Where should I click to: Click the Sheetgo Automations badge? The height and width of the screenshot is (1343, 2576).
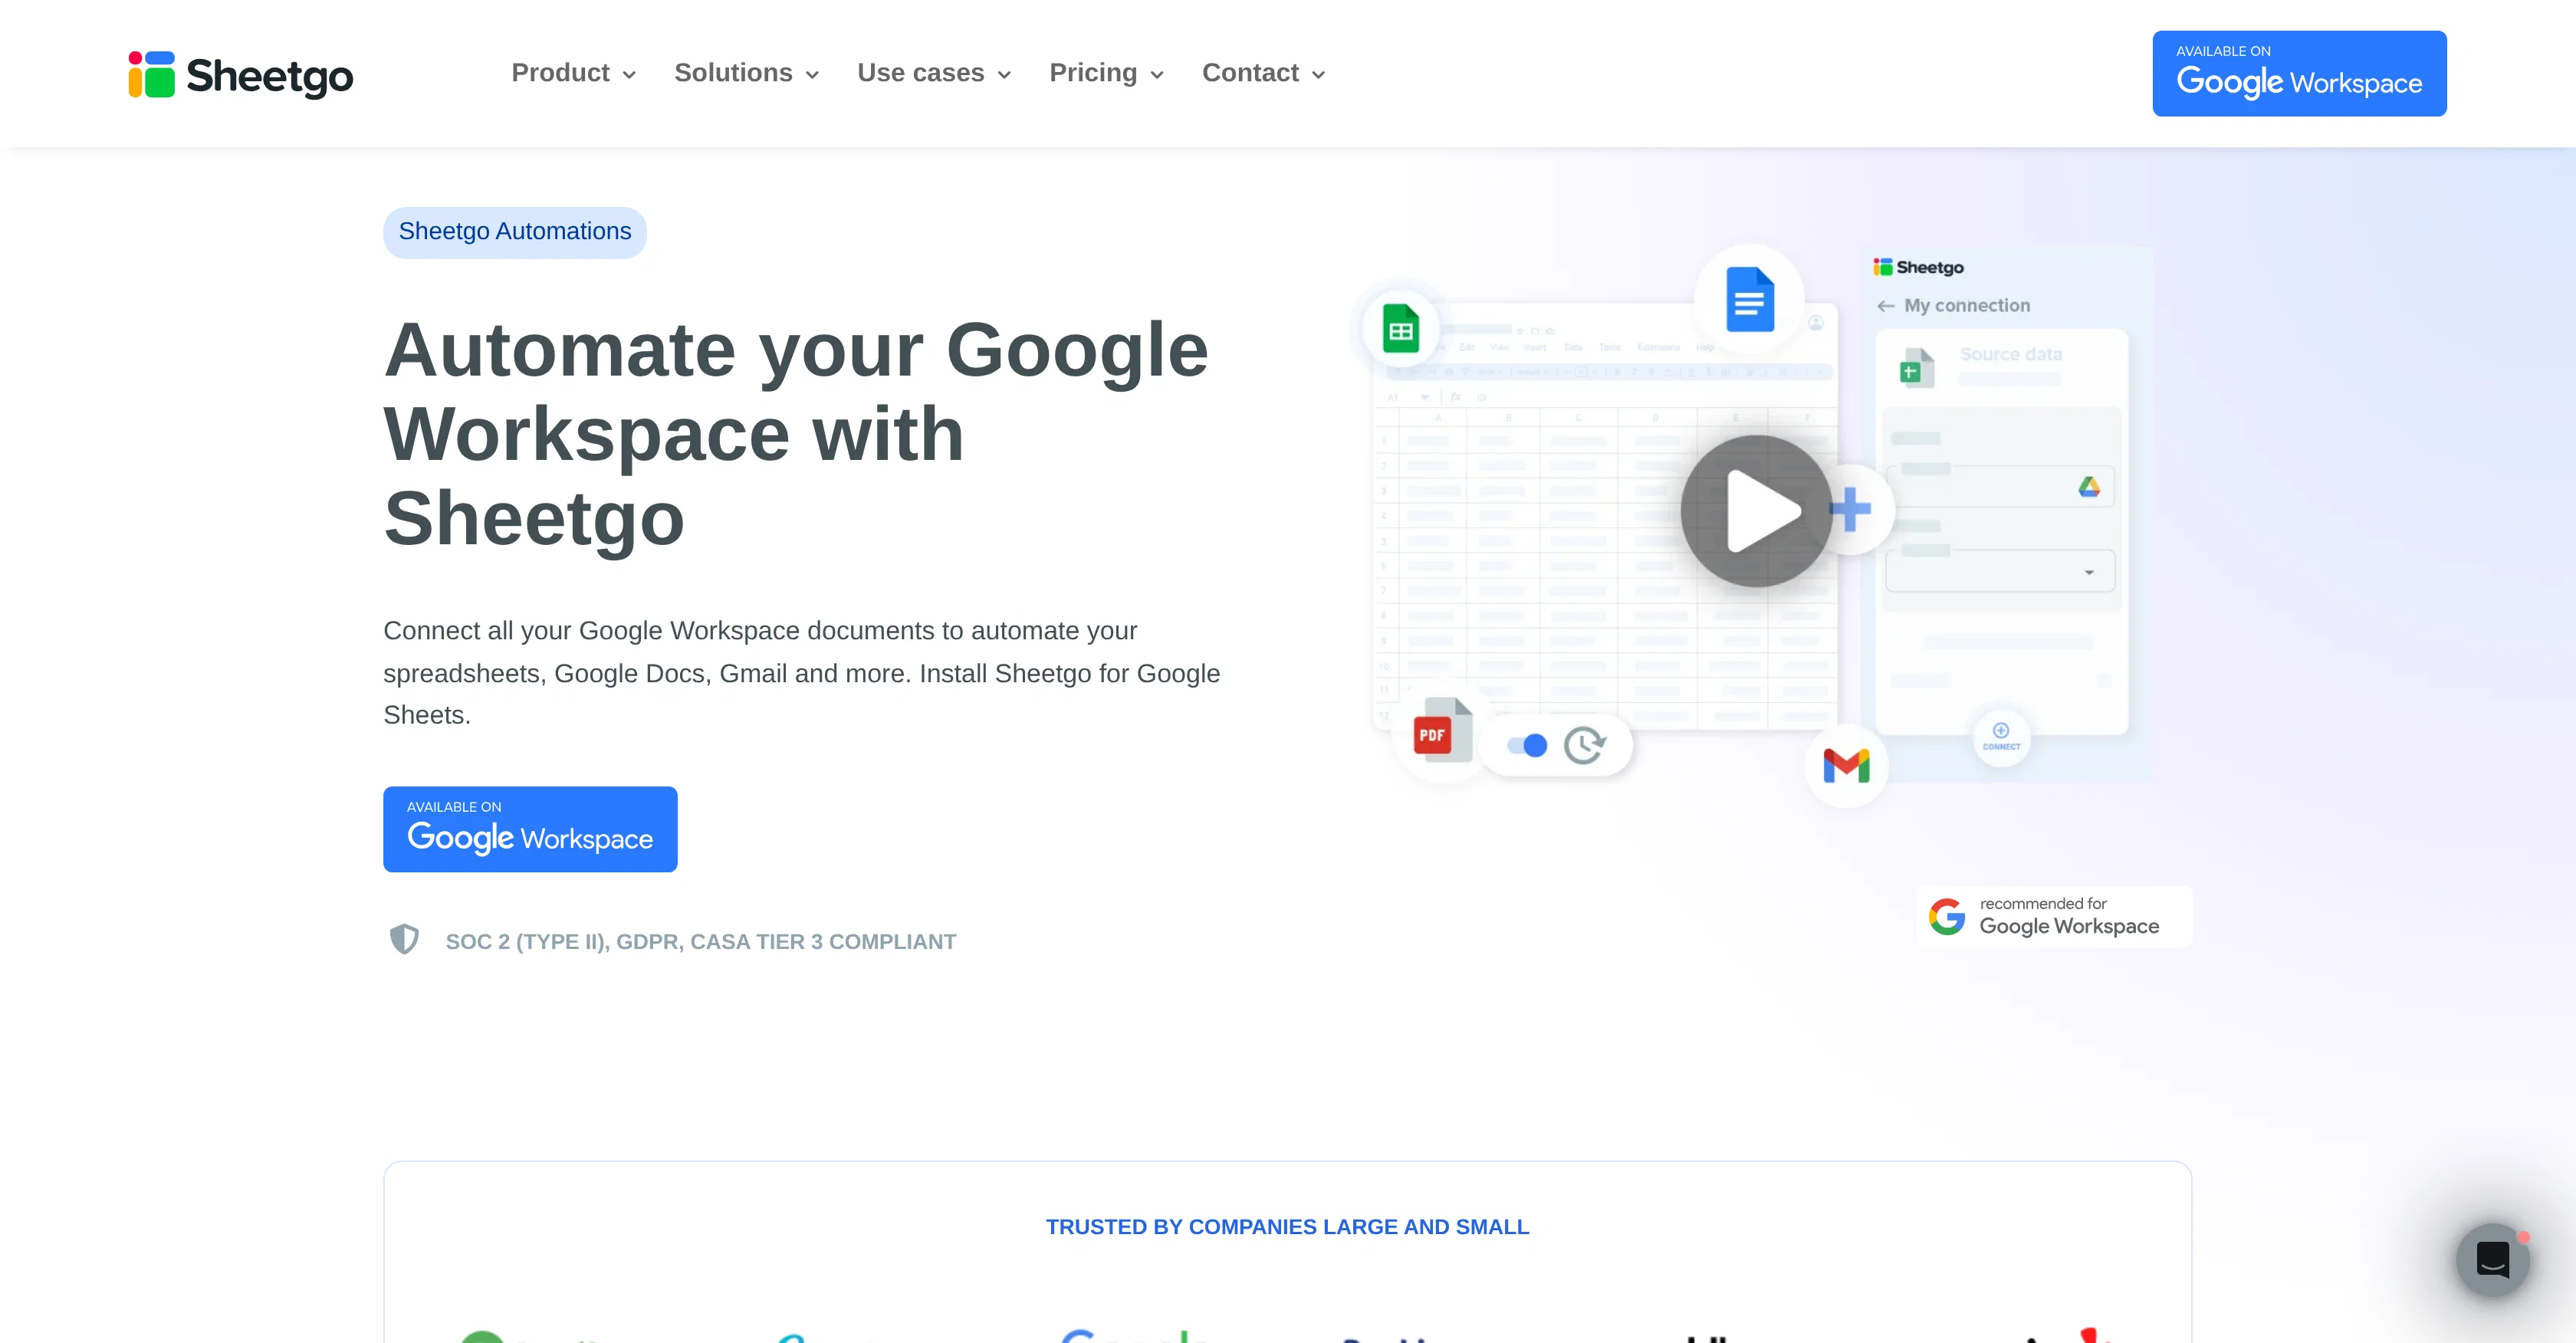[x=515, y=232]
